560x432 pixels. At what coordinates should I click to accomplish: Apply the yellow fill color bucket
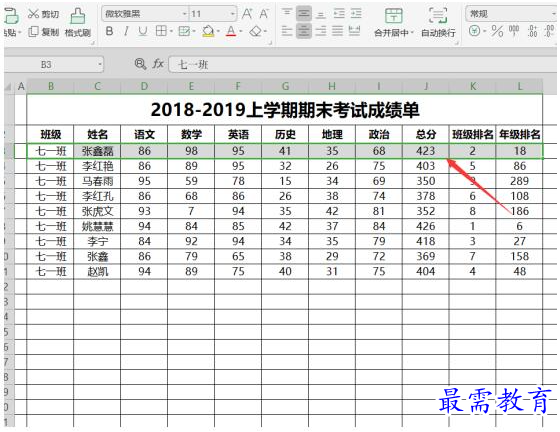[208, 31]
